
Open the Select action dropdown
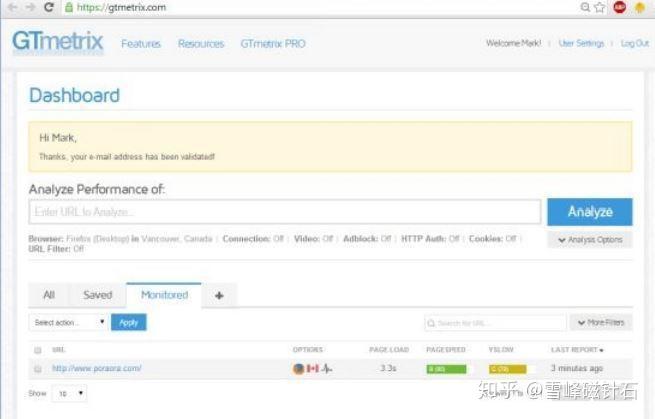tap(68, 323)
